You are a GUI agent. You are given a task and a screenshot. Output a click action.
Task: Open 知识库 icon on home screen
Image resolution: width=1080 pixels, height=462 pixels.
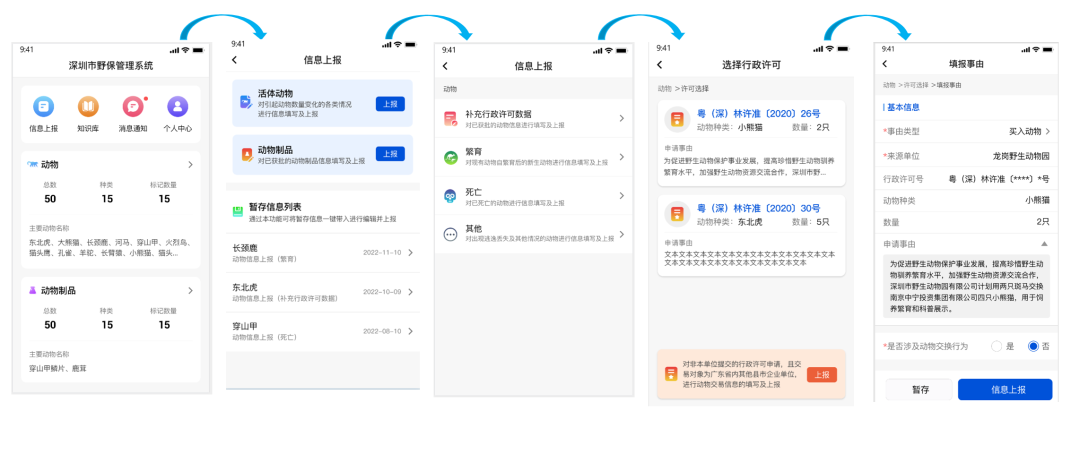click(x=88, y=107)
